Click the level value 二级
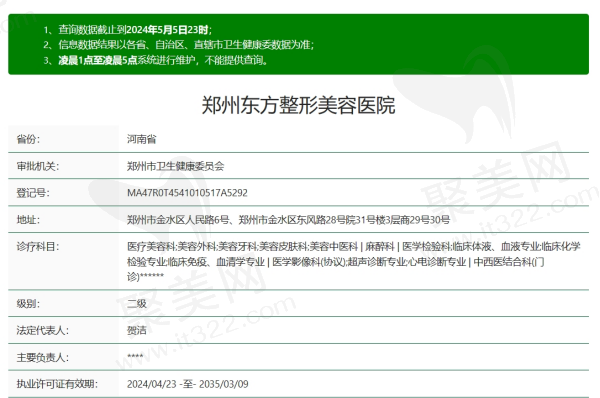 click(x=137, y=304)
